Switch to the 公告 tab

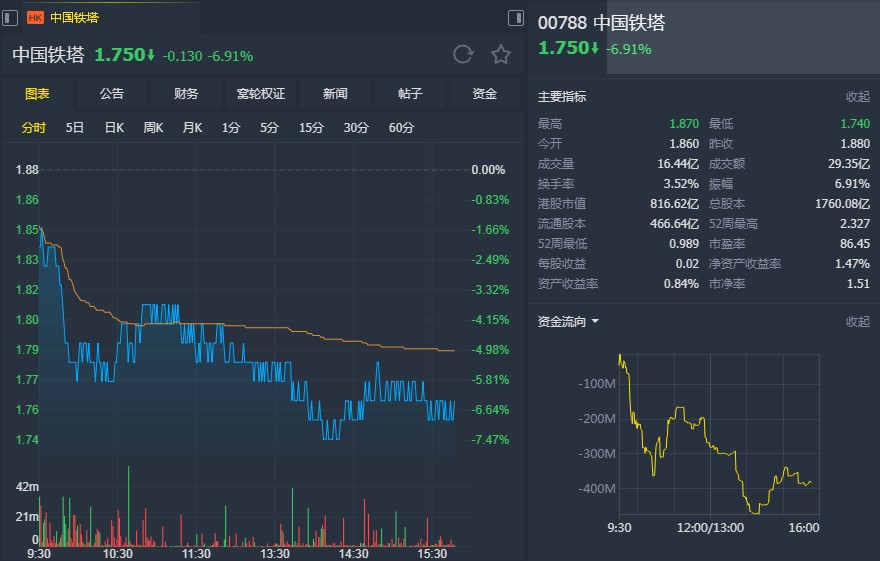coord(112,94)
